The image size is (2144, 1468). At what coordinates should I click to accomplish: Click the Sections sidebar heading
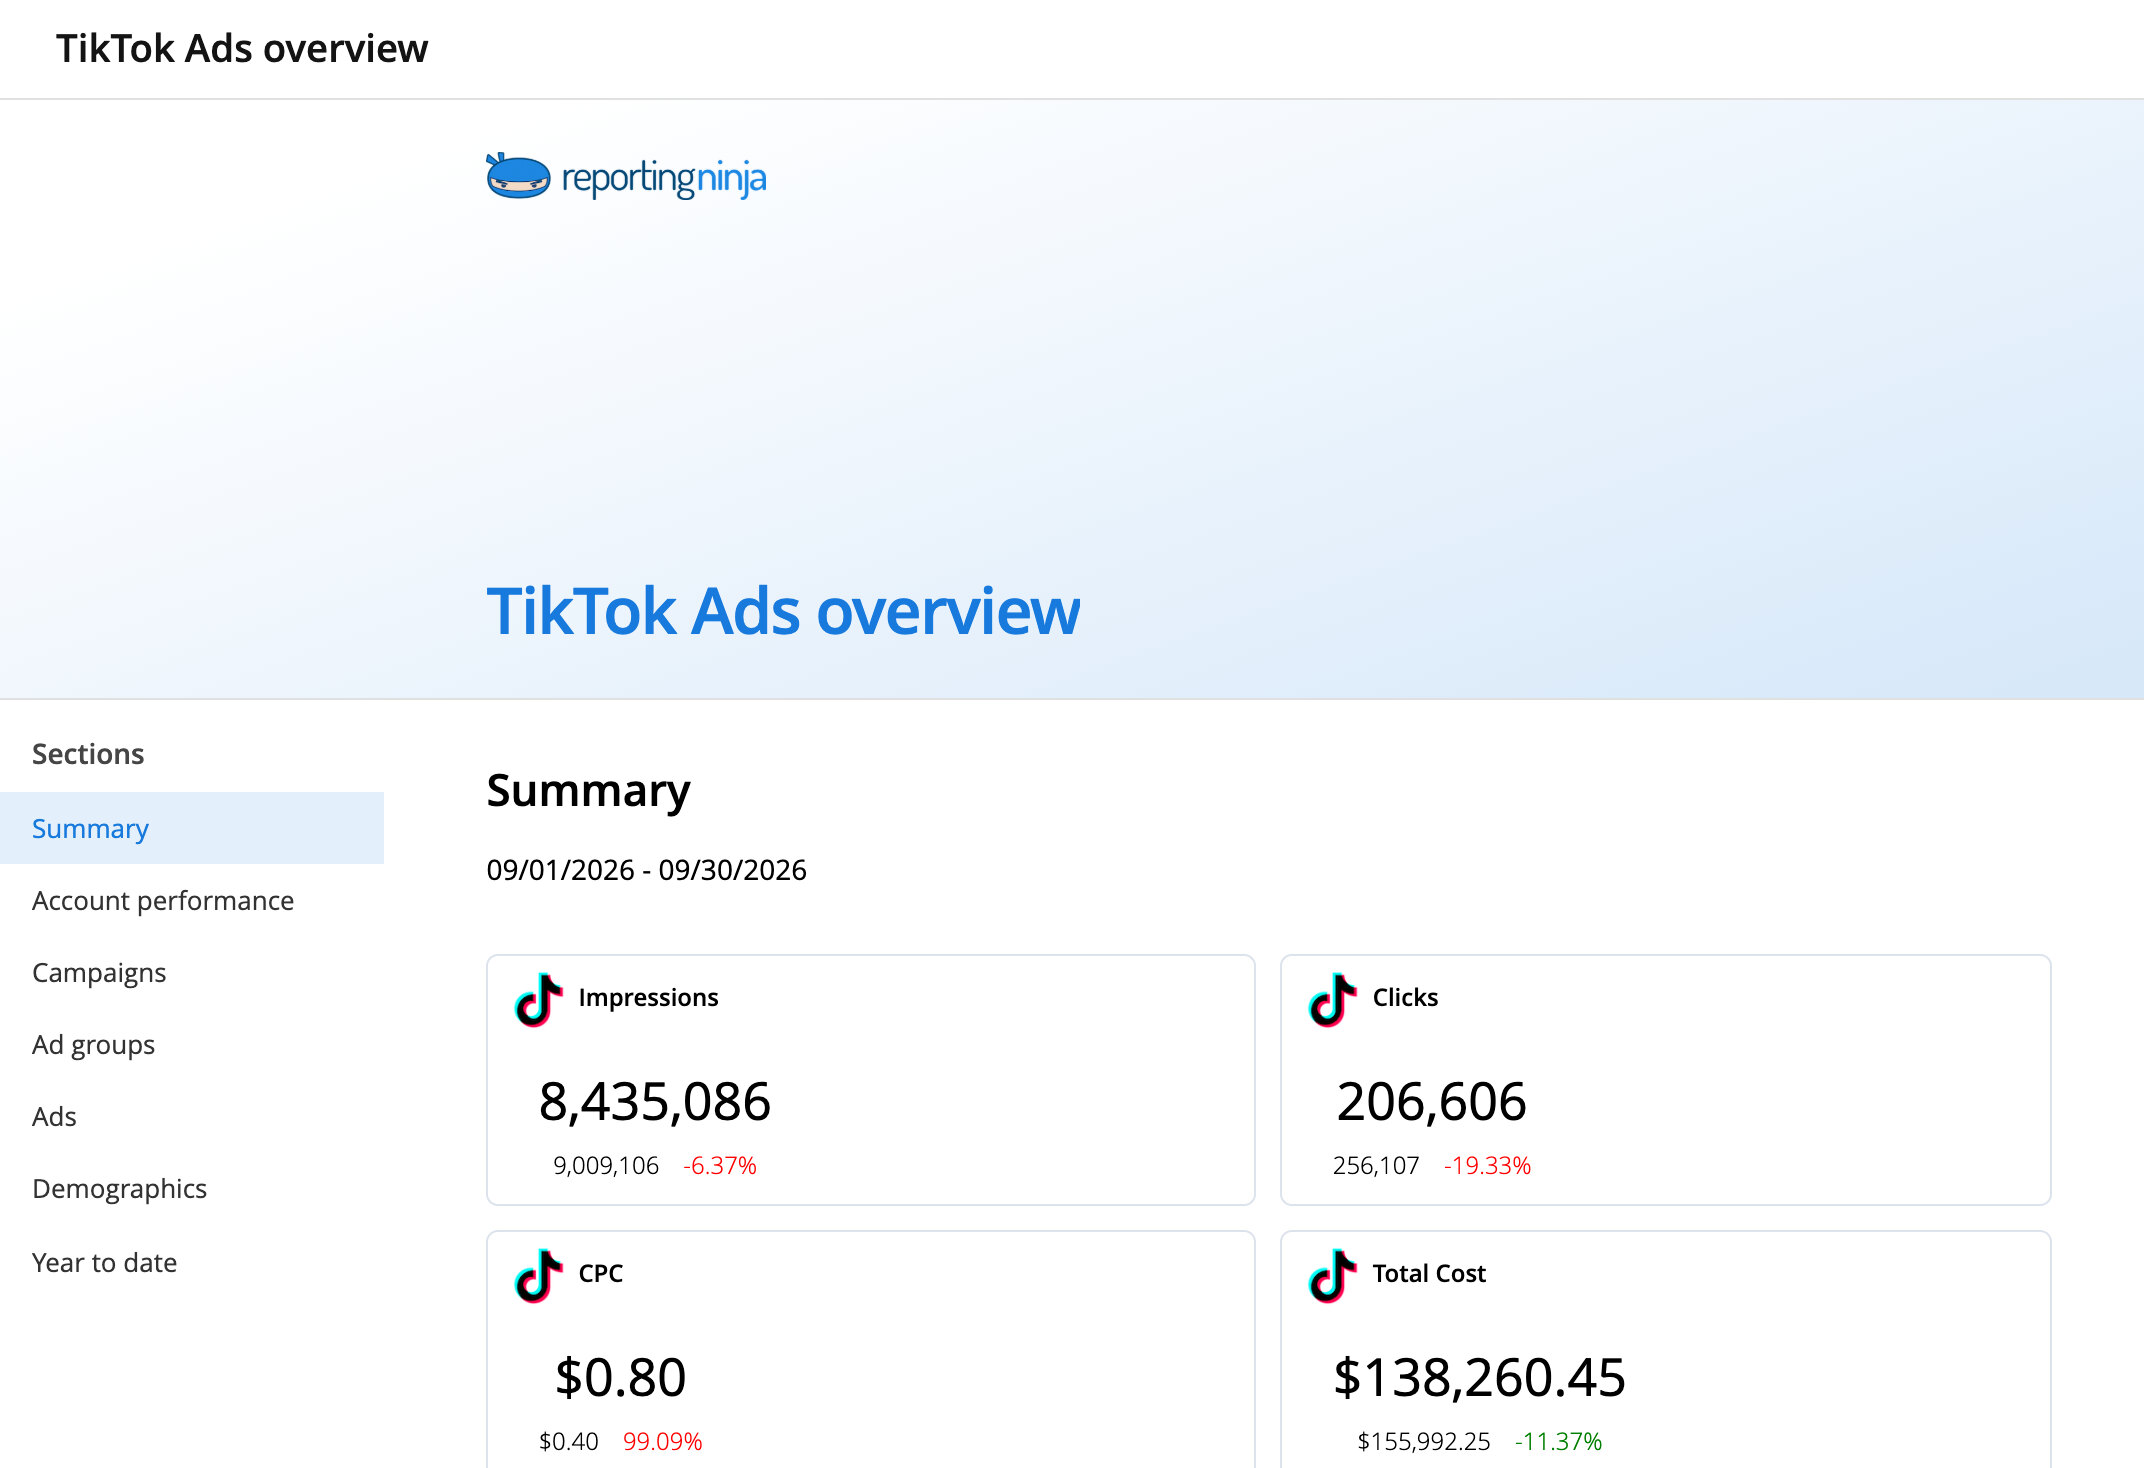(88, 753)
